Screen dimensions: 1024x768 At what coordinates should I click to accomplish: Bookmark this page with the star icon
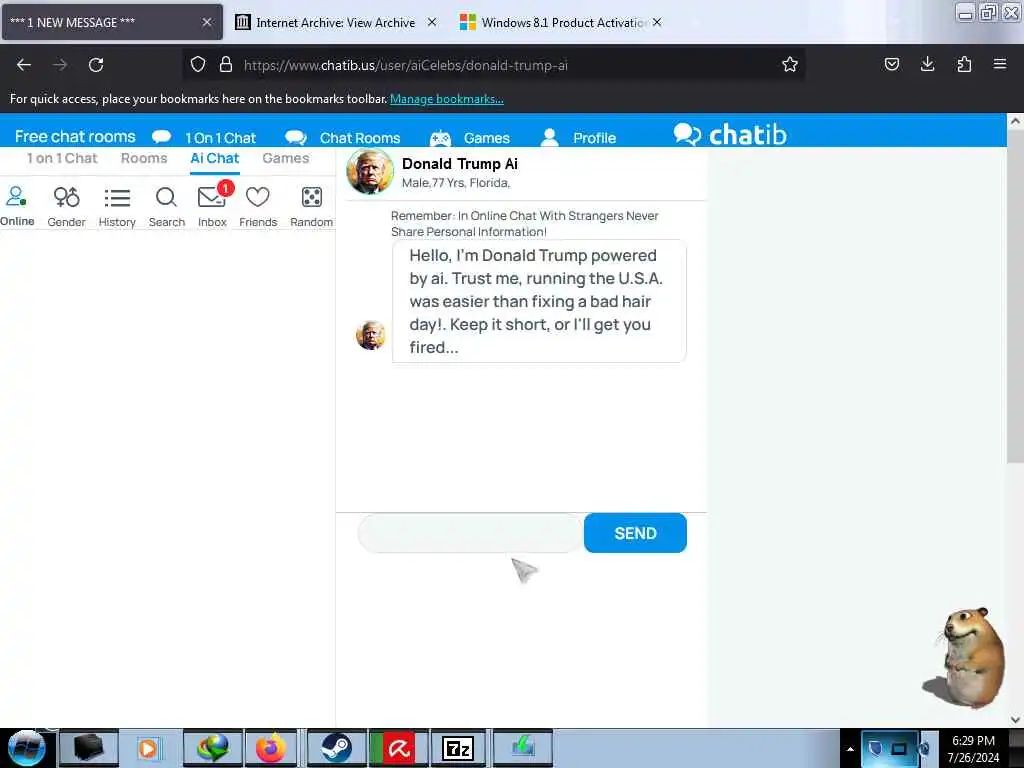pyautogui.click(x=790, y=65)
